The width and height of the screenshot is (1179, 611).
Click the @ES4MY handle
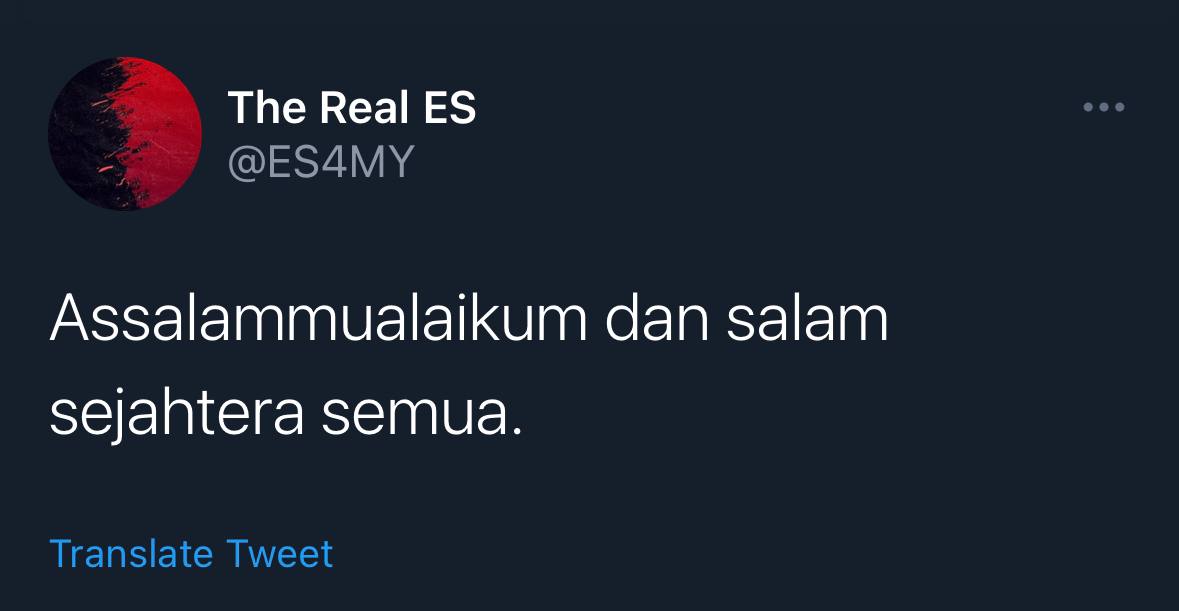tap(321, 162)
